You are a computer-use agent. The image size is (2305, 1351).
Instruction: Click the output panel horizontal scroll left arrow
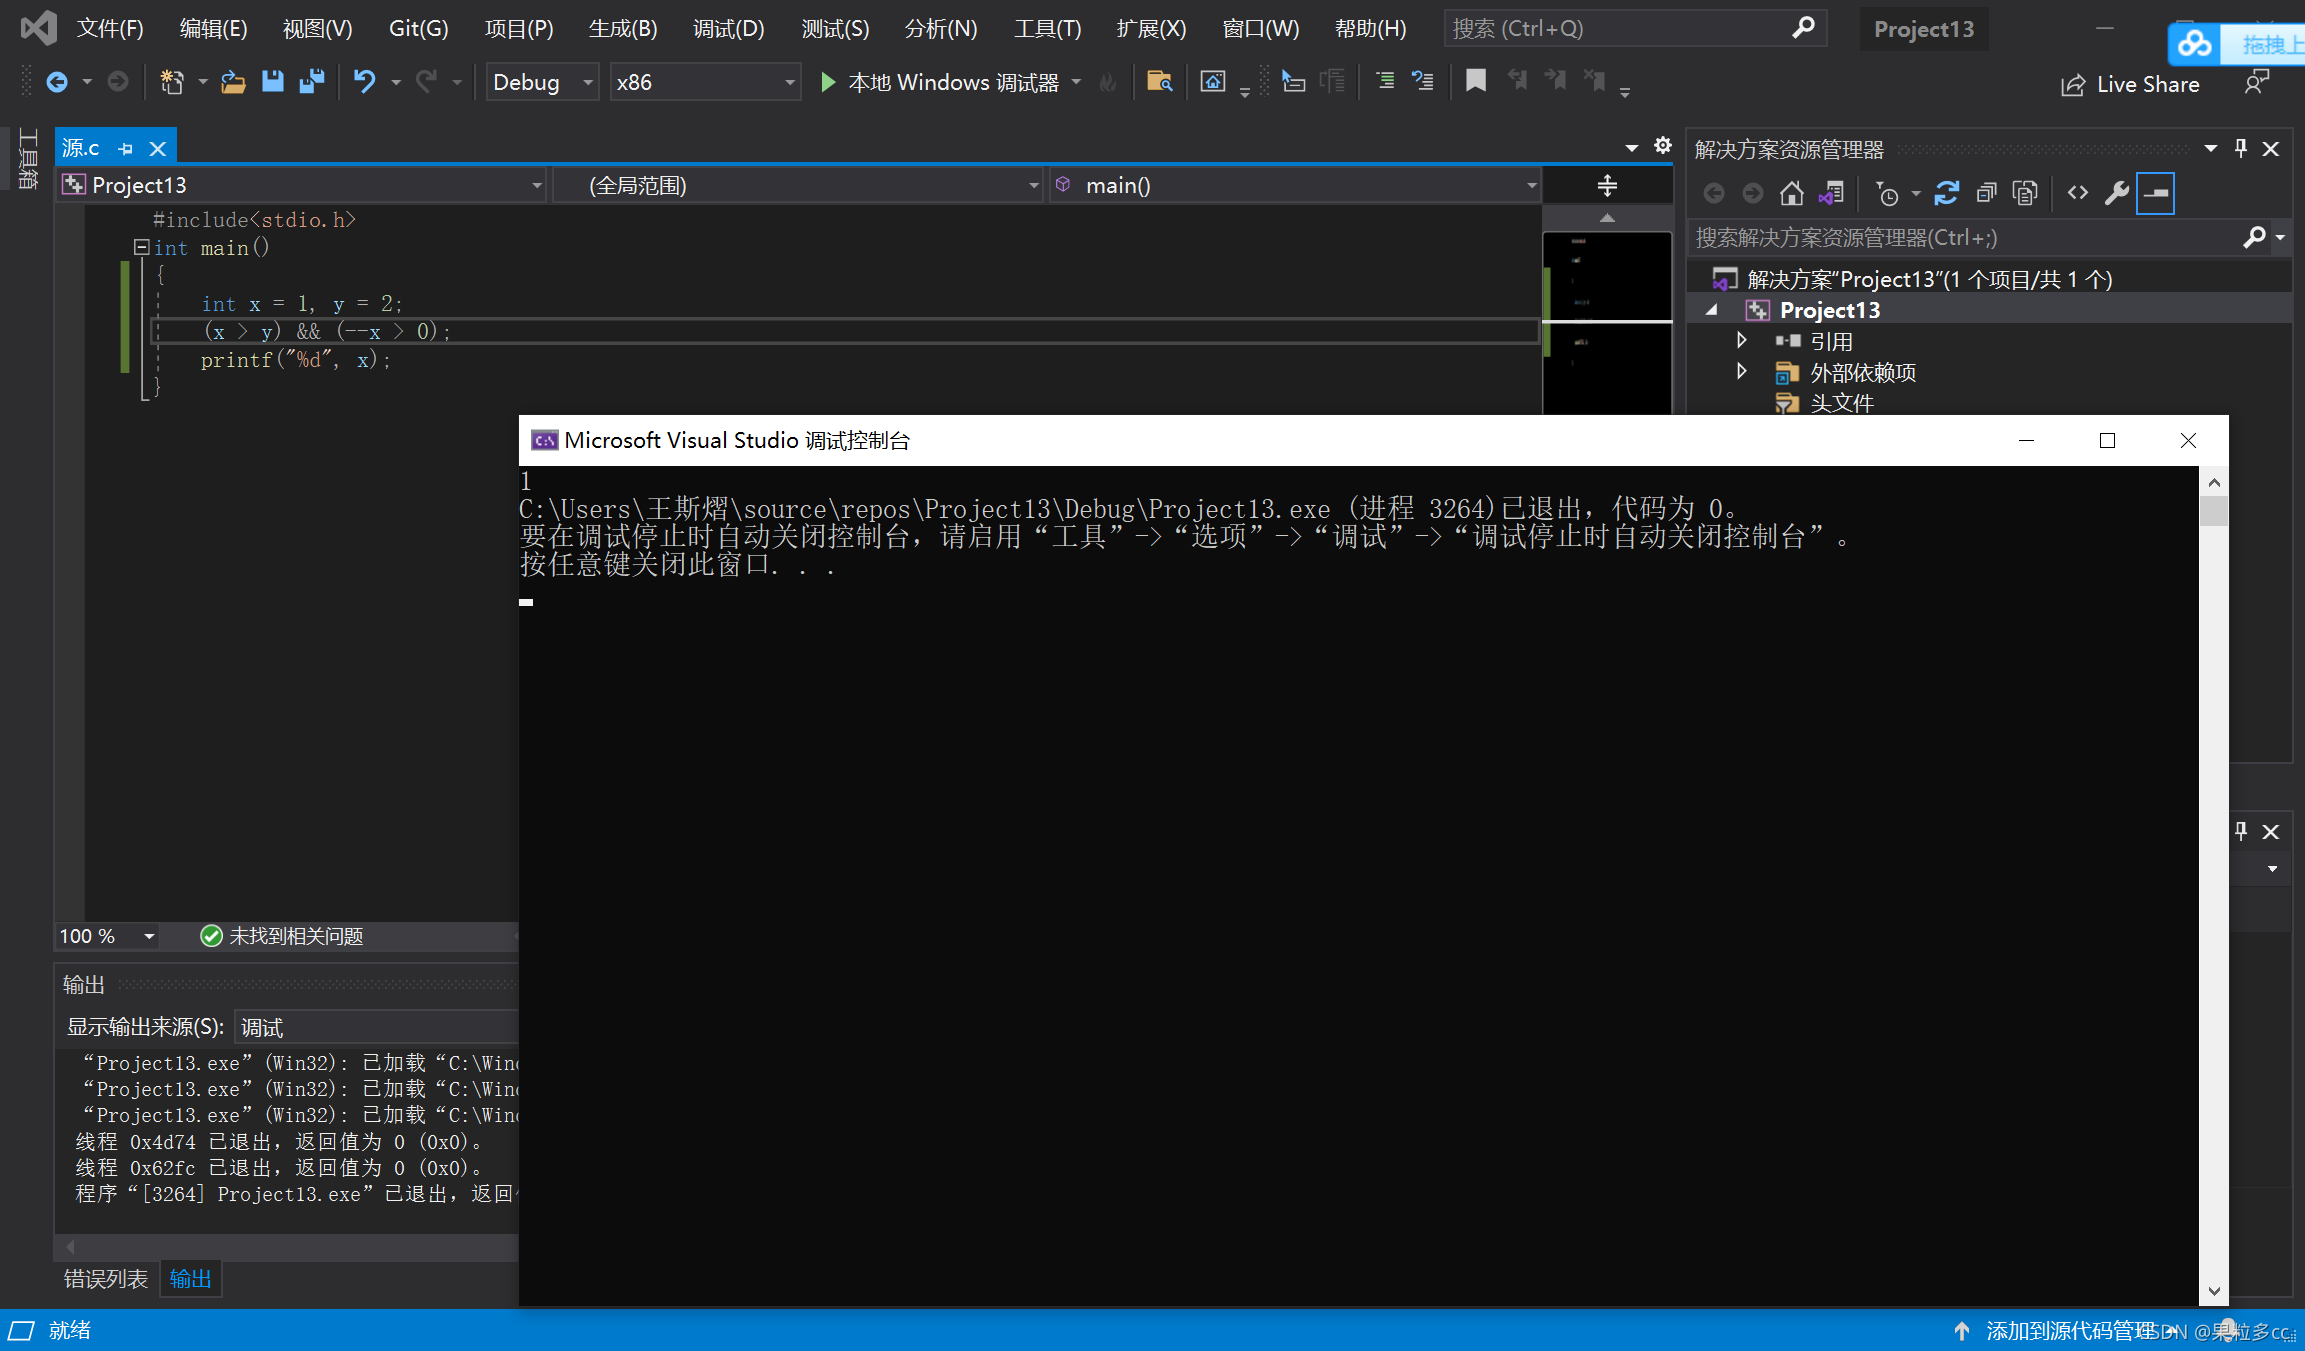tap(70, 1247)
